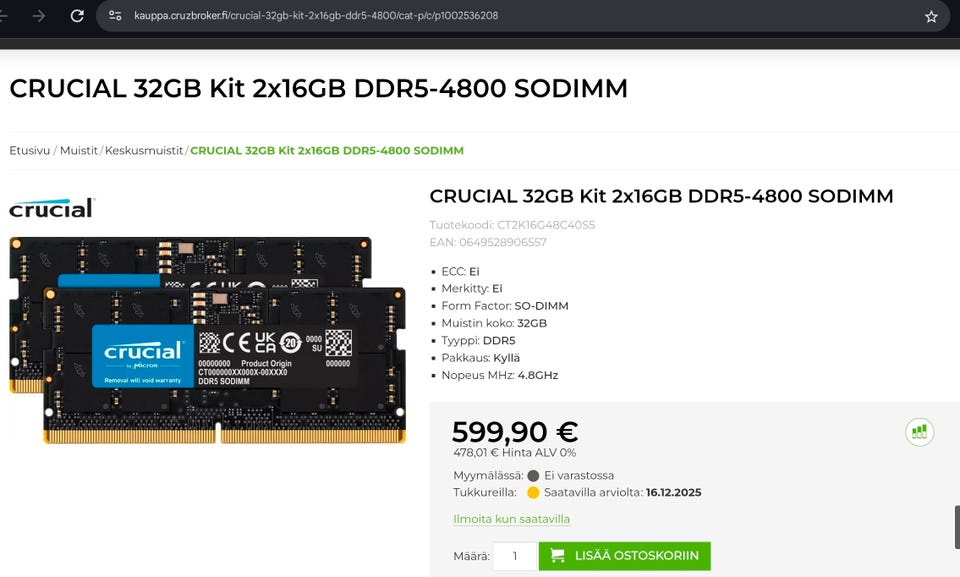The width and height of the screenshot is (960, 577).
Task: Bookmark this page using the star icon
Action: coord(931,17)
